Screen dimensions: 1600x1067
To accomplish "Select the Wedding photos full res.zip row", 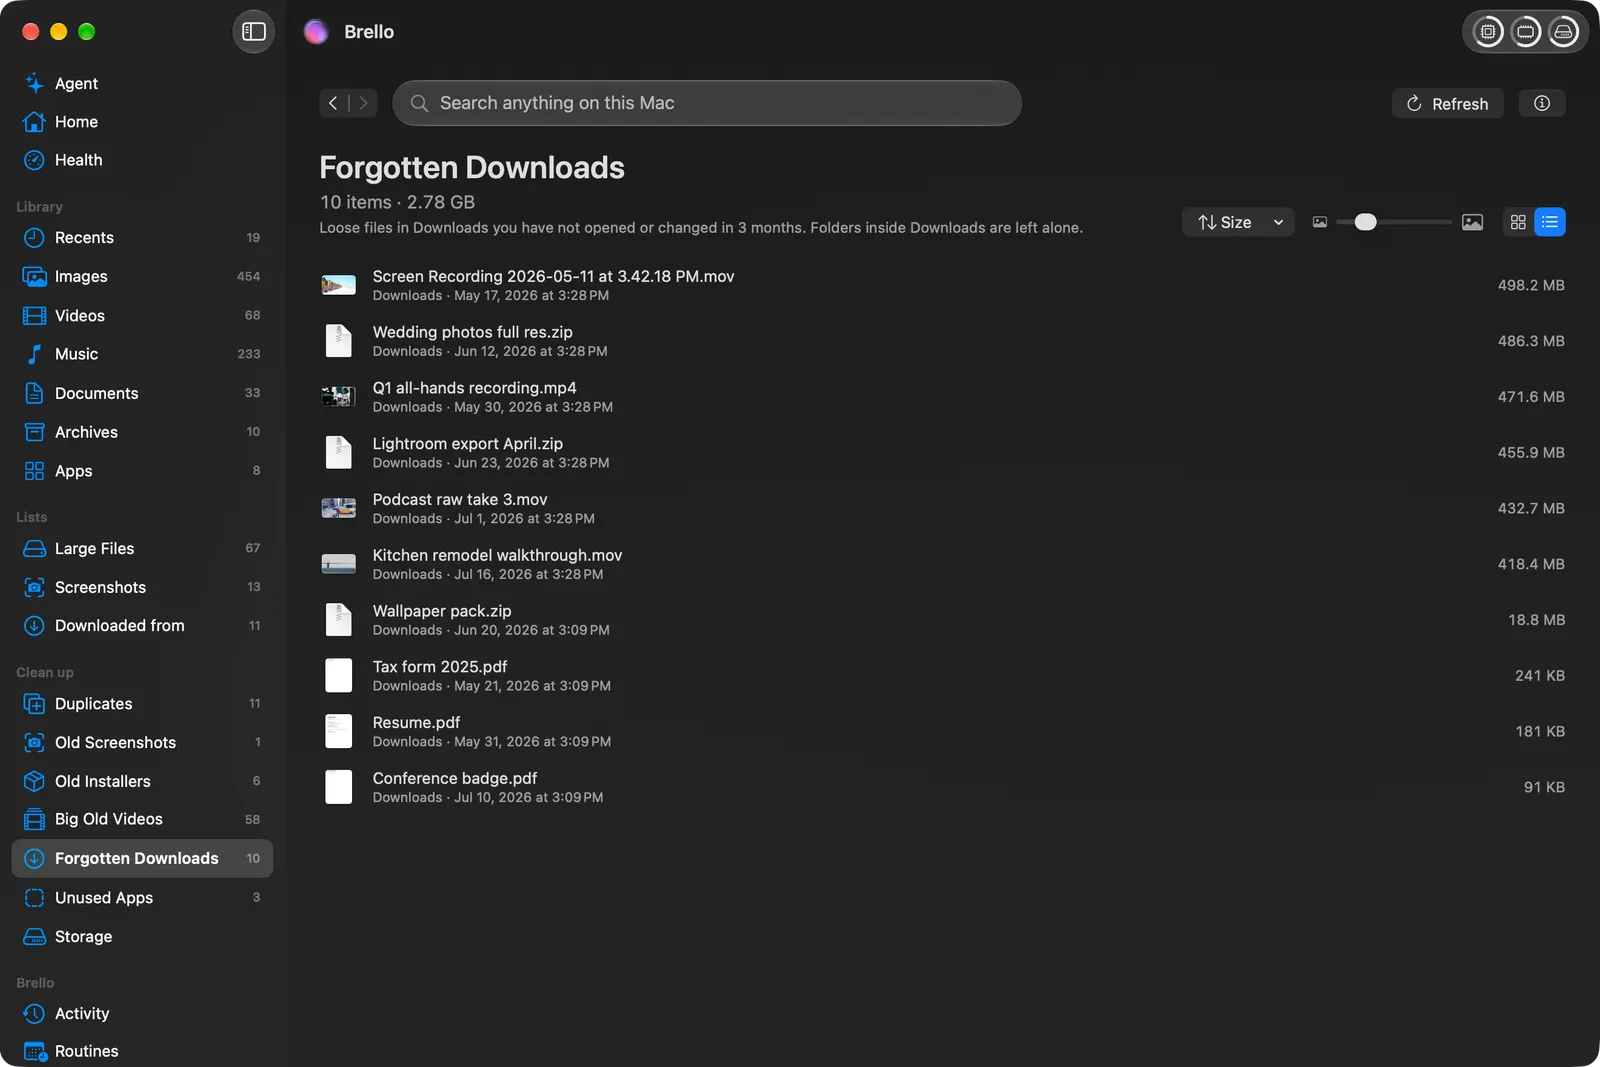I will click(x=943, y=341).
